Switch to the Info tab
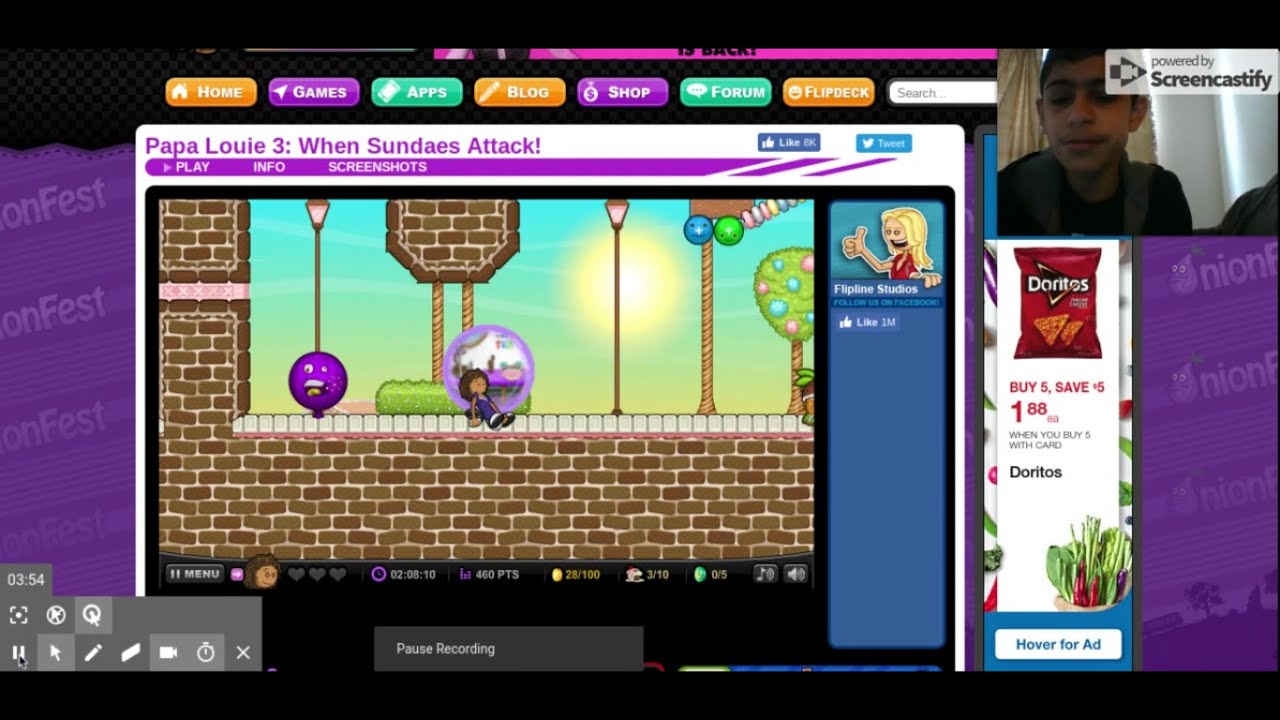The image size is (1280, 720). pyautogui.click(x=269, y=167)
